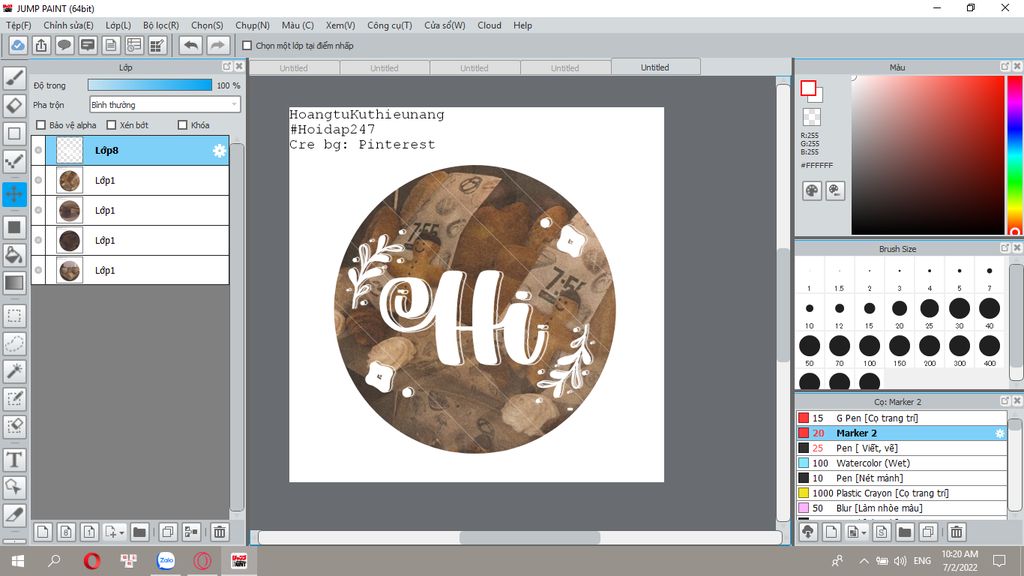This screenshot has width=1024, height=576.
Task: Toggle the Bảo vệ alpha checkbox
Action: [41, 125]
